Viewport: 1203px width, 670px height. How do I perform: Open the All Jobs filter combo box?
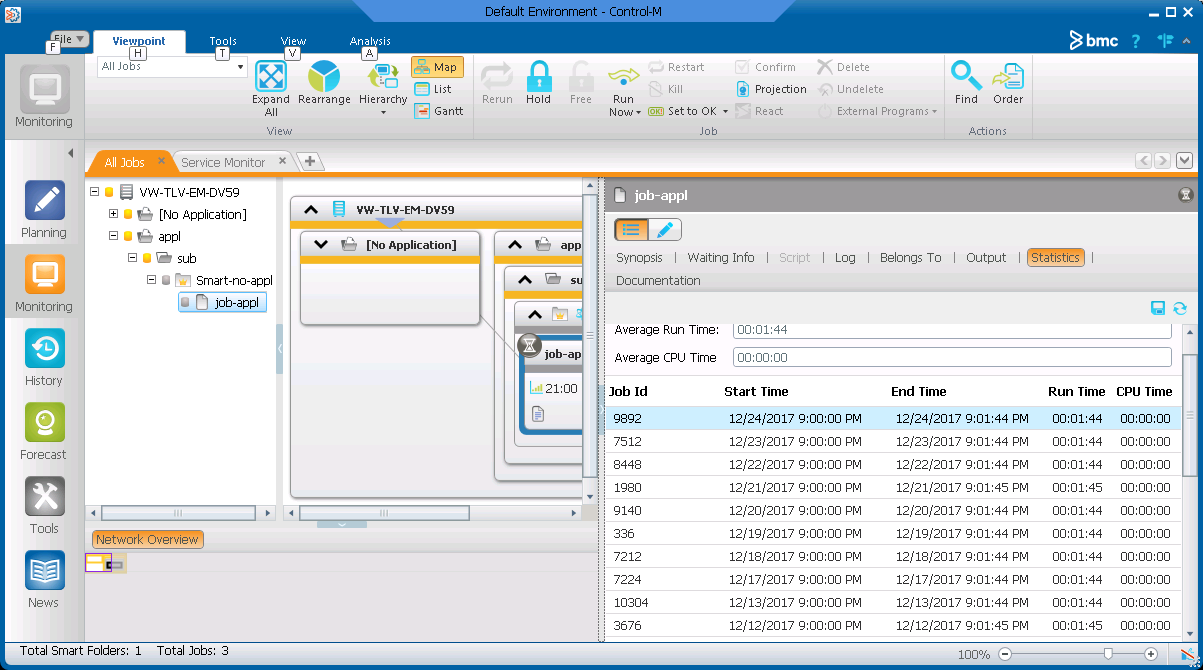[172, 66]
